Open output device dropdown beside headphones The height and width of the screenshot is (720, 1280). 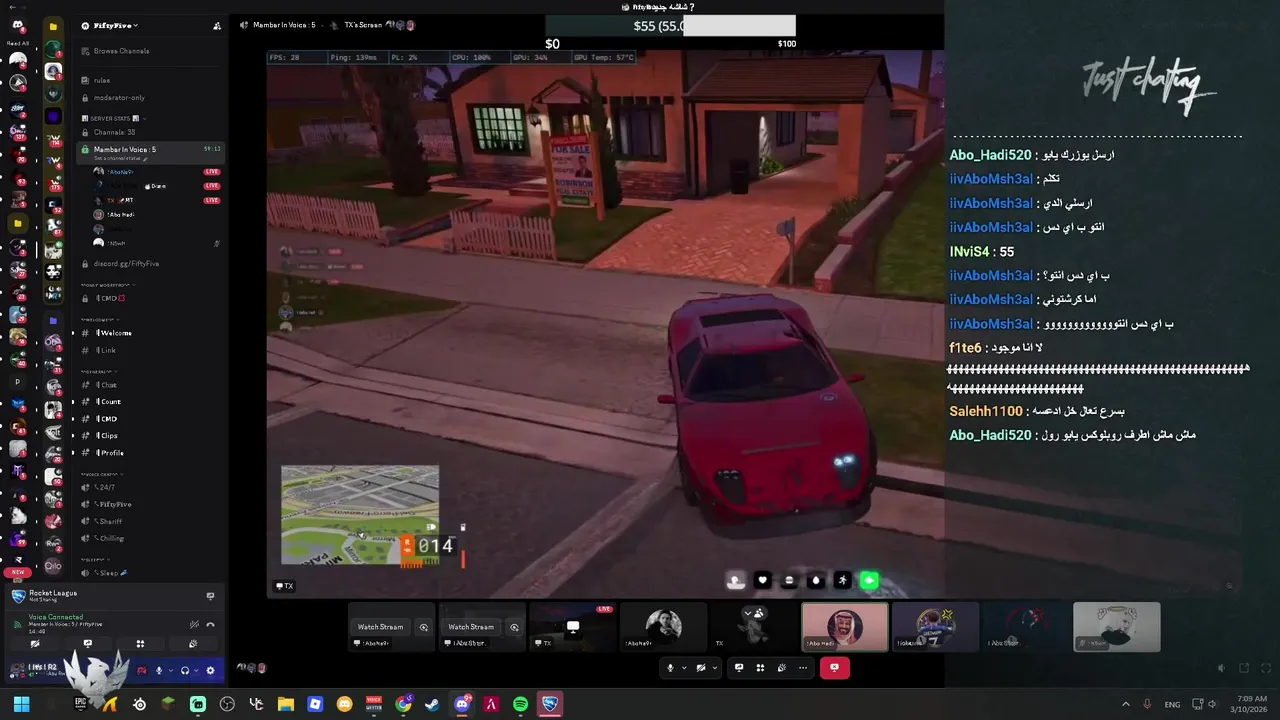coord(196,670)
